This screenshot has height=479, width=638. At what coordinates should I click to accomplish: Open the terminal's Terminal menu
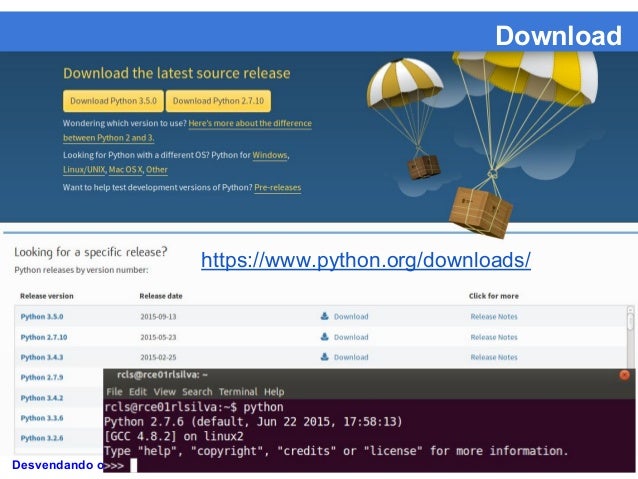238,392
